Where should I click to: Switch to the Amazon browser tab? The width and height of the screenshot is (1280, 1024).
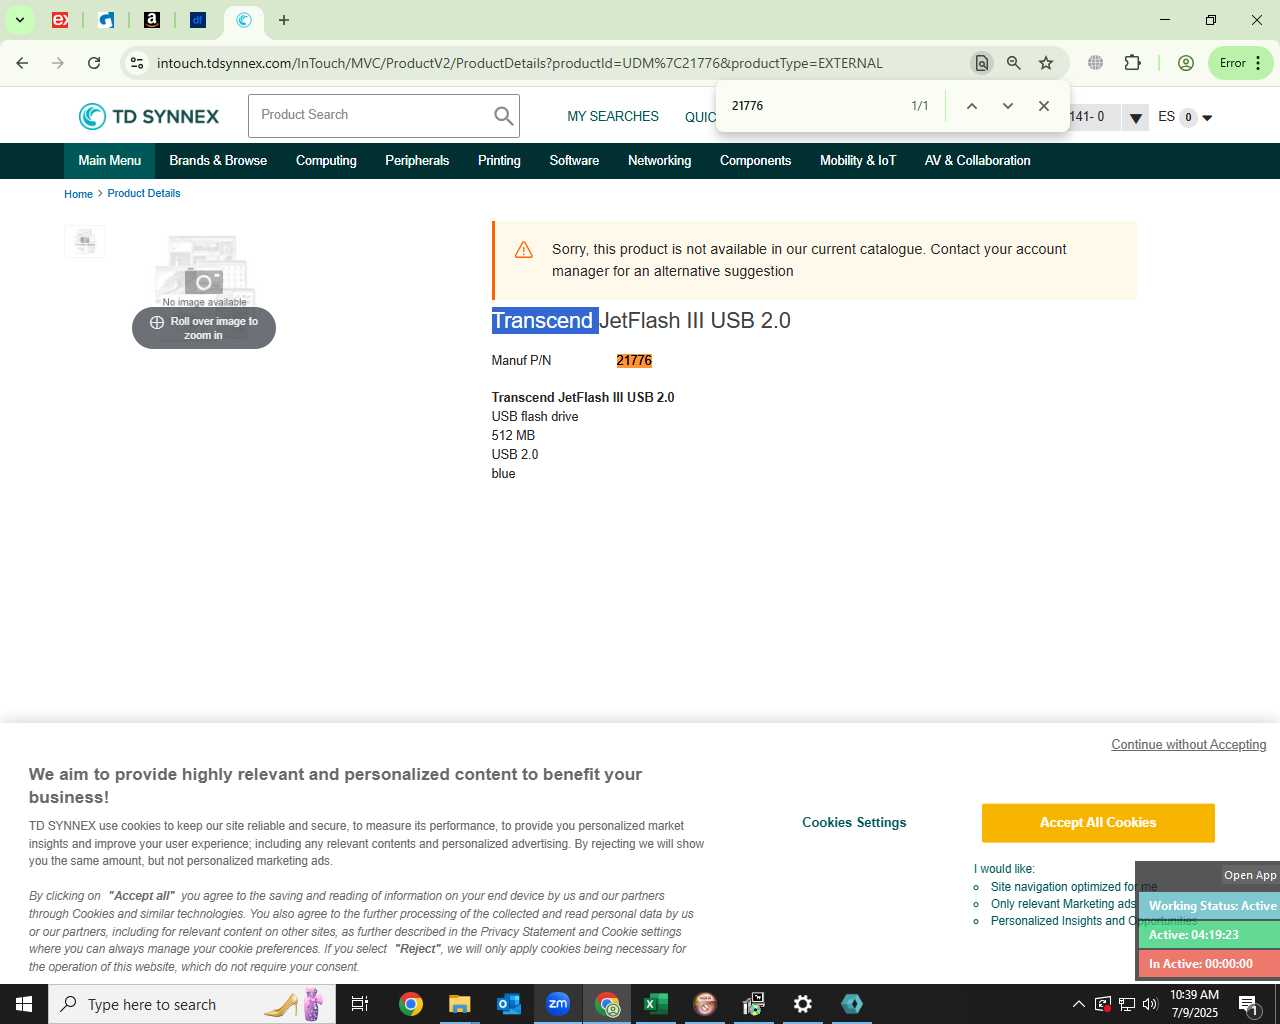pyautogui.click(x=152, y=20)
